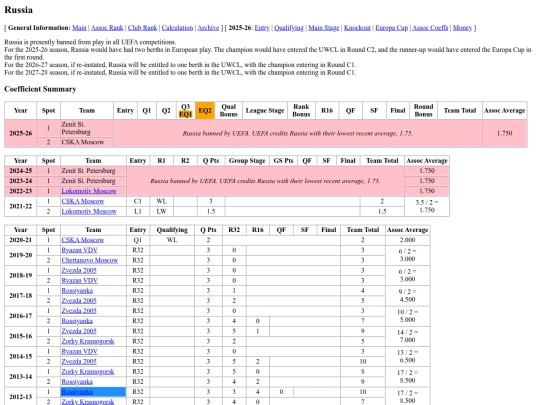Click the GS Pts column header
The height and width of the screenshot is (405, 540).
[283, 161]
